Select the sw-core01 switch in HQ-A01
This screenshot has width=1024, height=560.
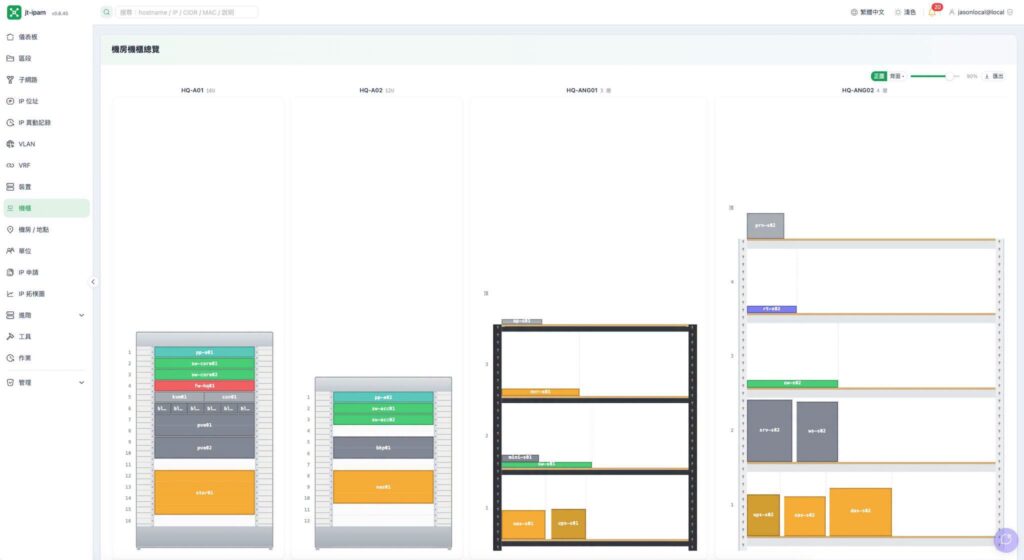pos(204,364)
